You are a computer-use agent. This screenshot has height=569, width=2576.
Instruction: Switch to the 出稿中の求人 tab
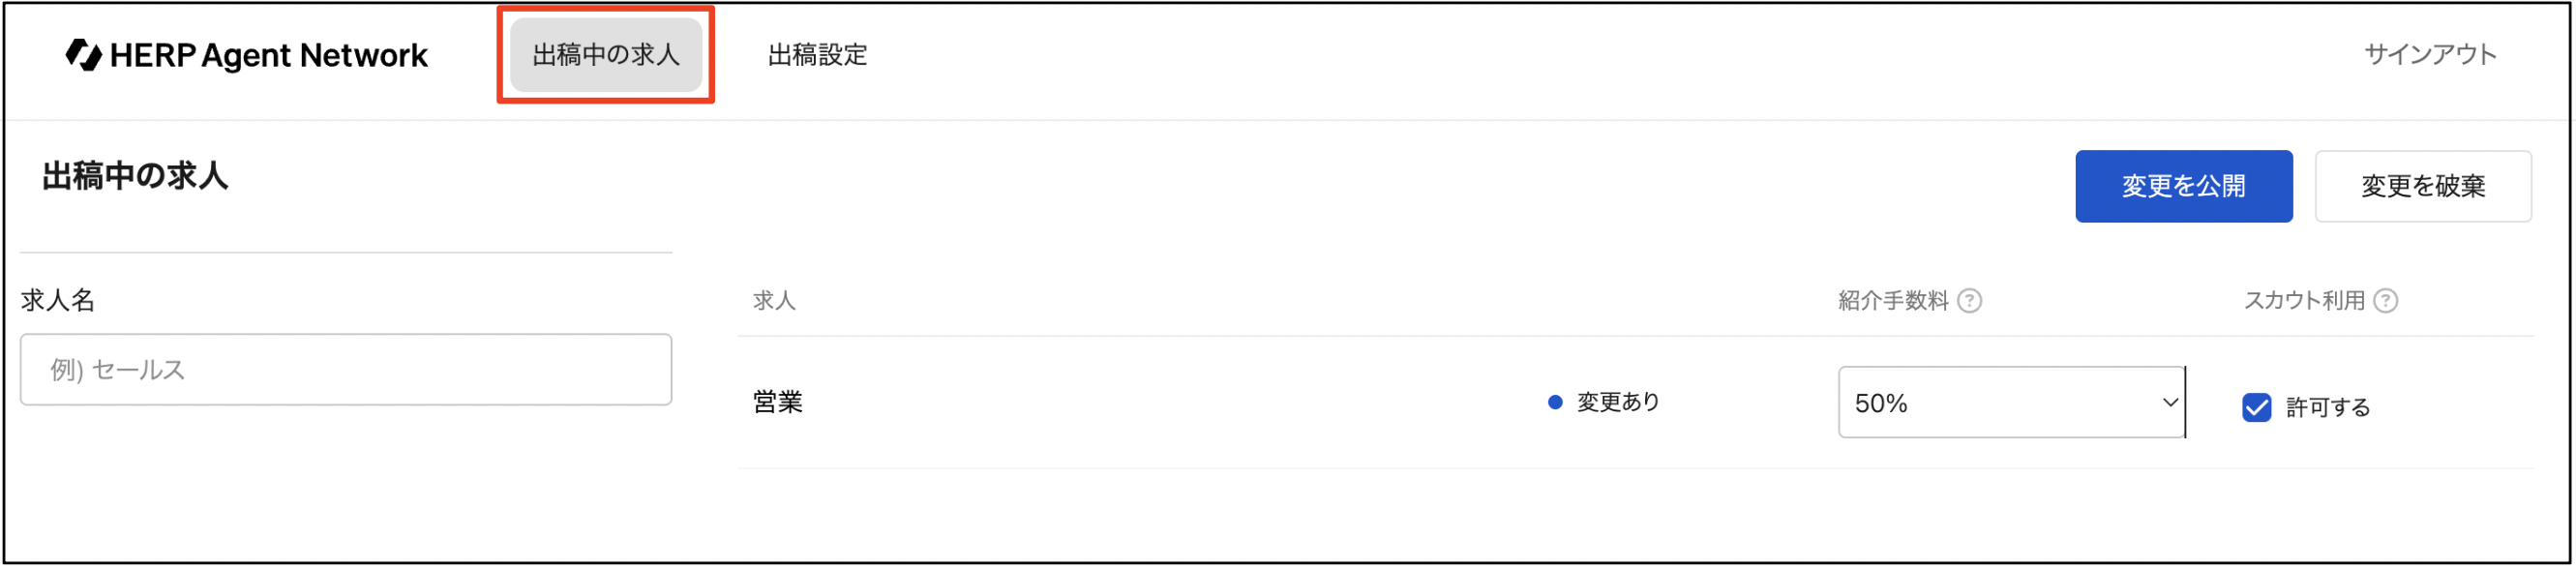(x=606, y=55)
